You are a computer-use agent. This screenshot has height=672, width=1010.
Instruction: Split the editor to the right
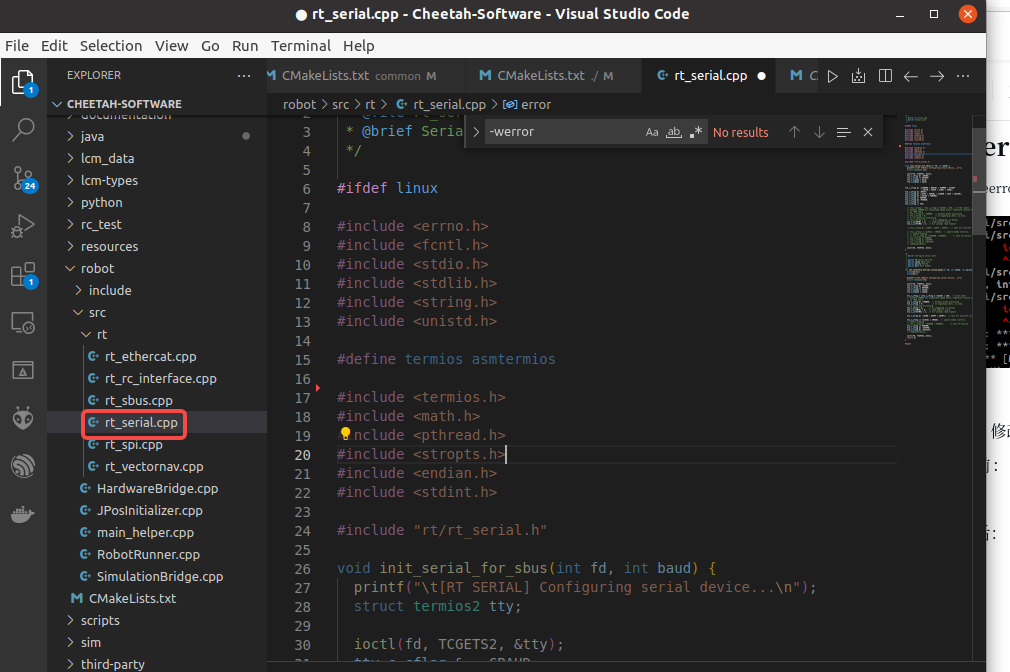click(x=885, y=76)
